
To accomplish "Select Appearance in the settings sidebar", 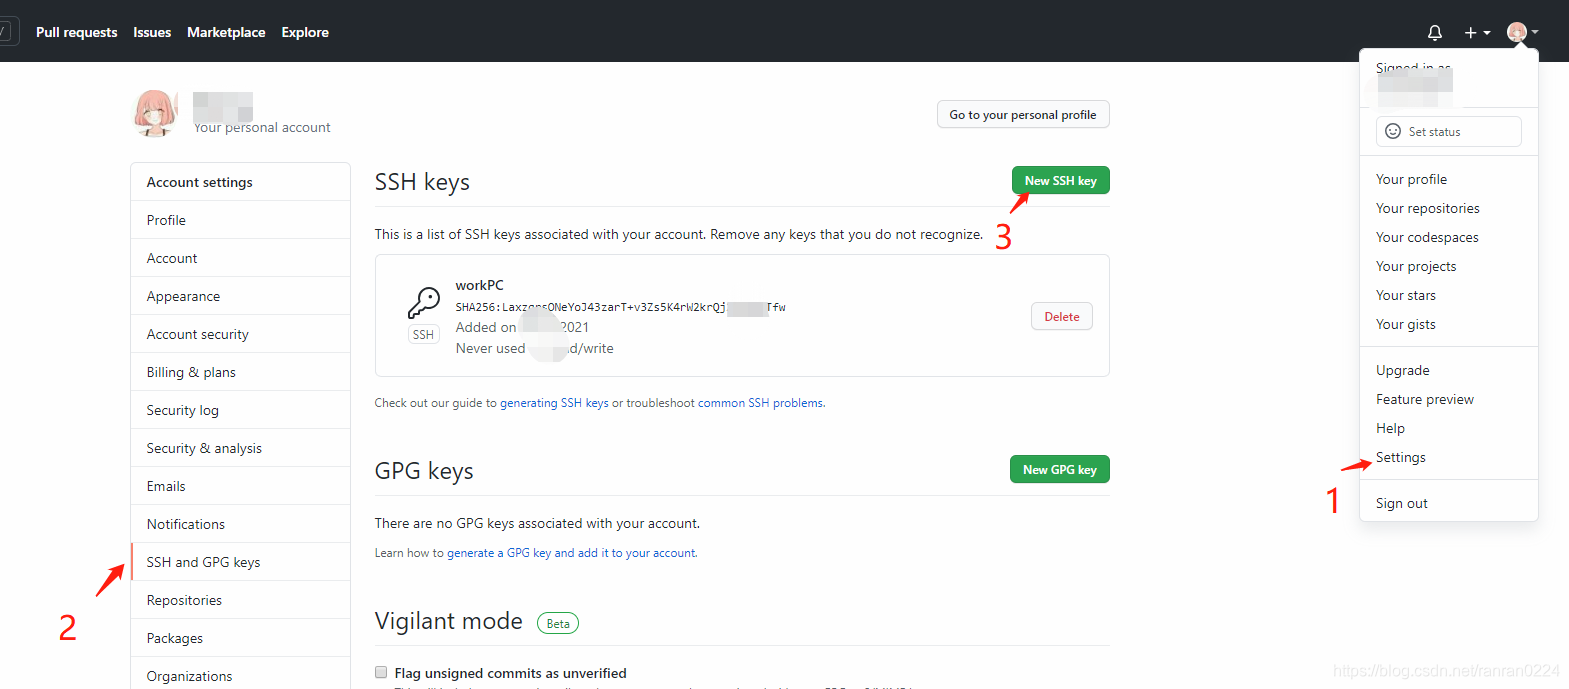I will (x=240, y=296).
